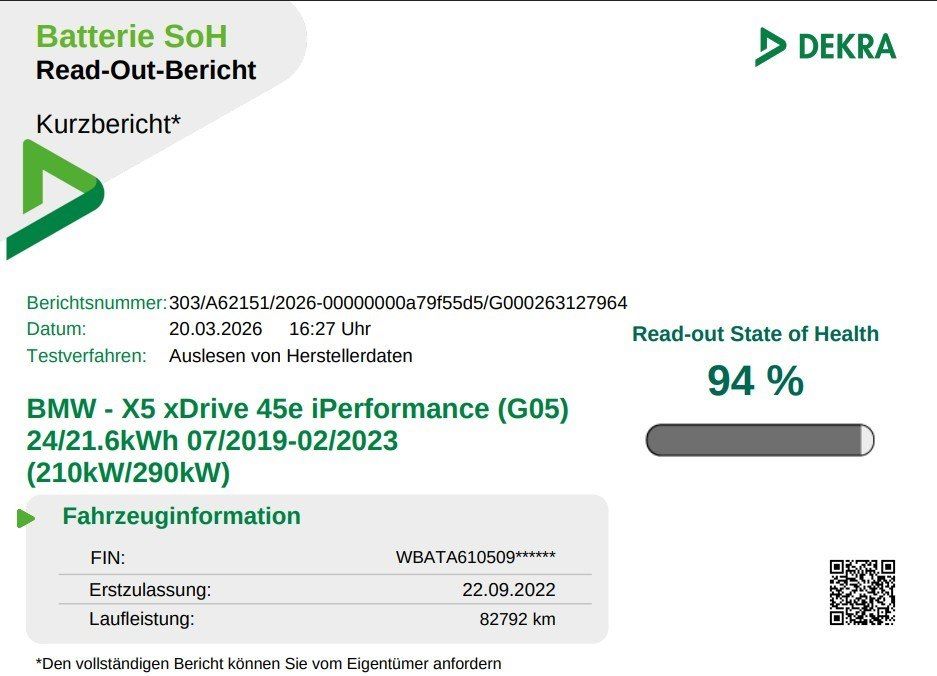Click the Kurzbericht* label
The image size is (937, 676).
point(108,124)
